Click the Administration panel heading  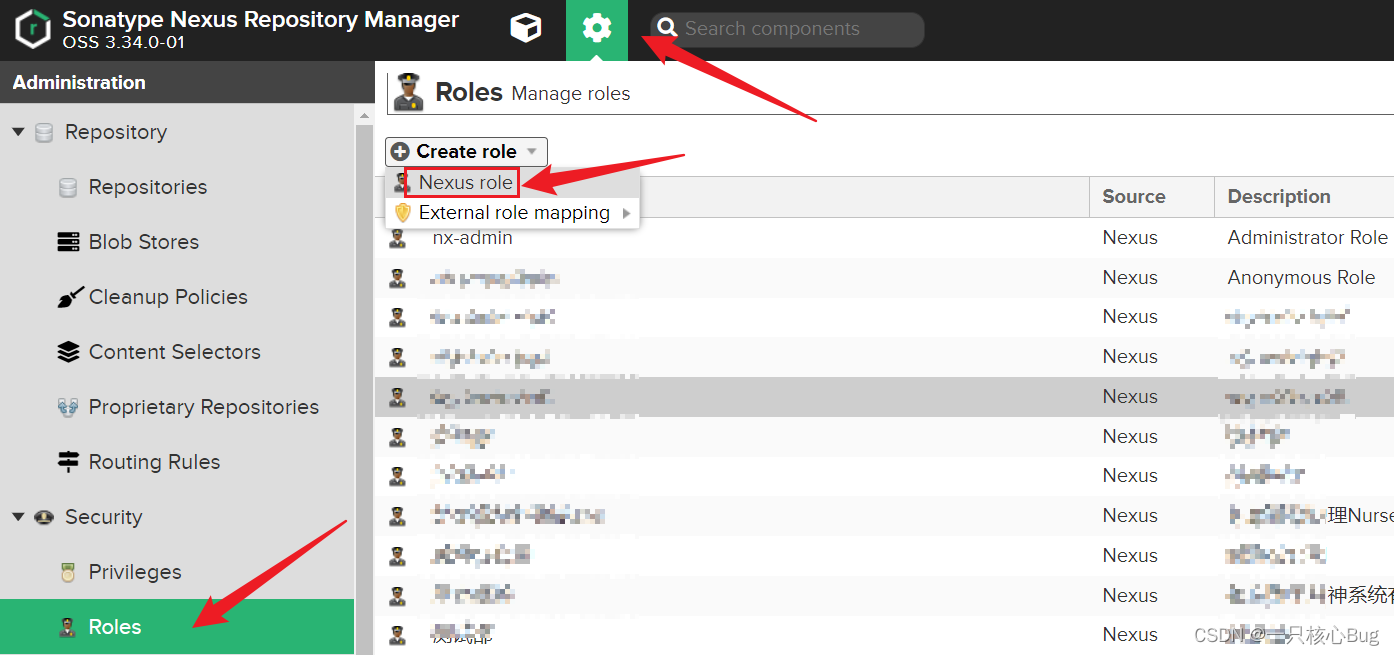point(79,82)
